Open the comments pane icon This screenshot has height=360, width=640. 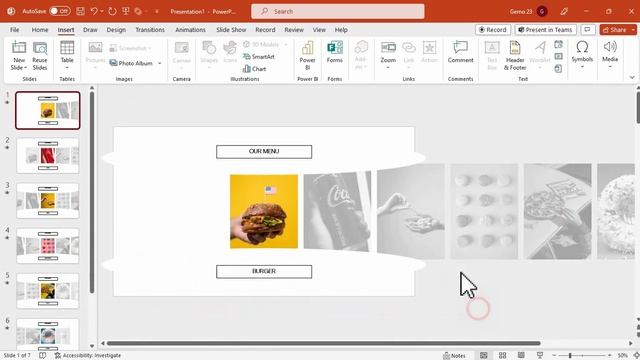point(587,30)
